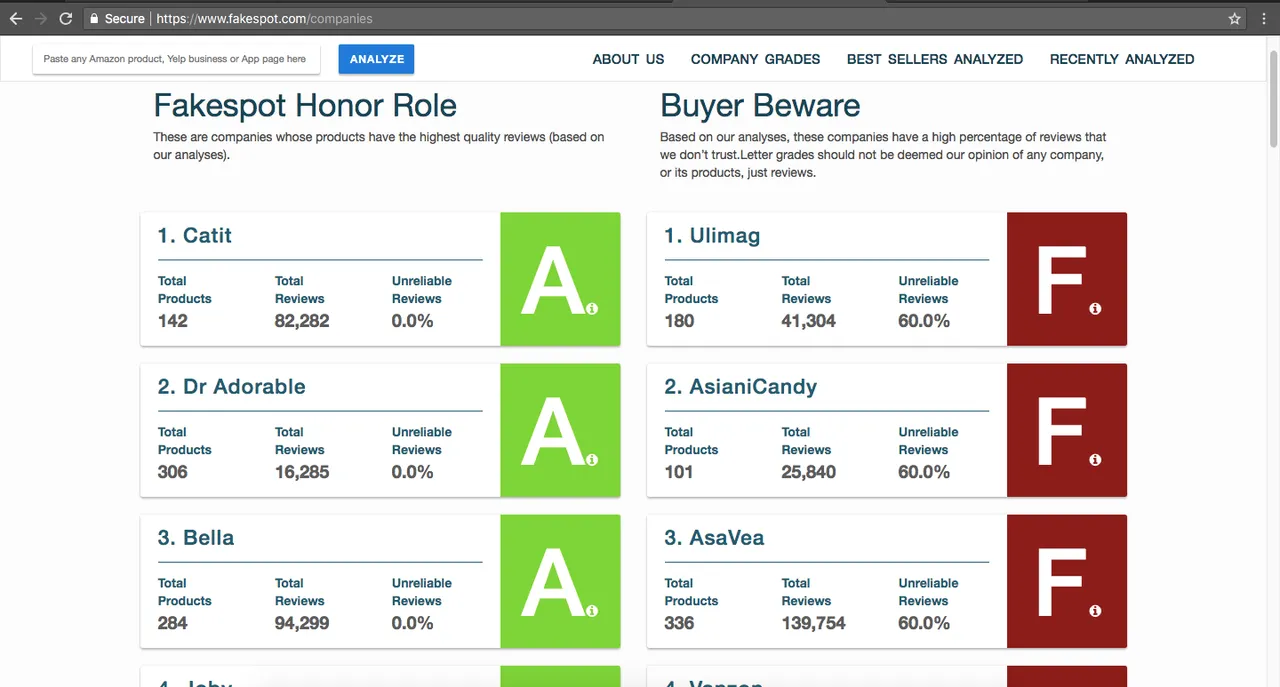Image resolution: width=1280 pixels, height=687 pixels.
Task: Click Bella's total products value 284
Action: coord(173,623)
